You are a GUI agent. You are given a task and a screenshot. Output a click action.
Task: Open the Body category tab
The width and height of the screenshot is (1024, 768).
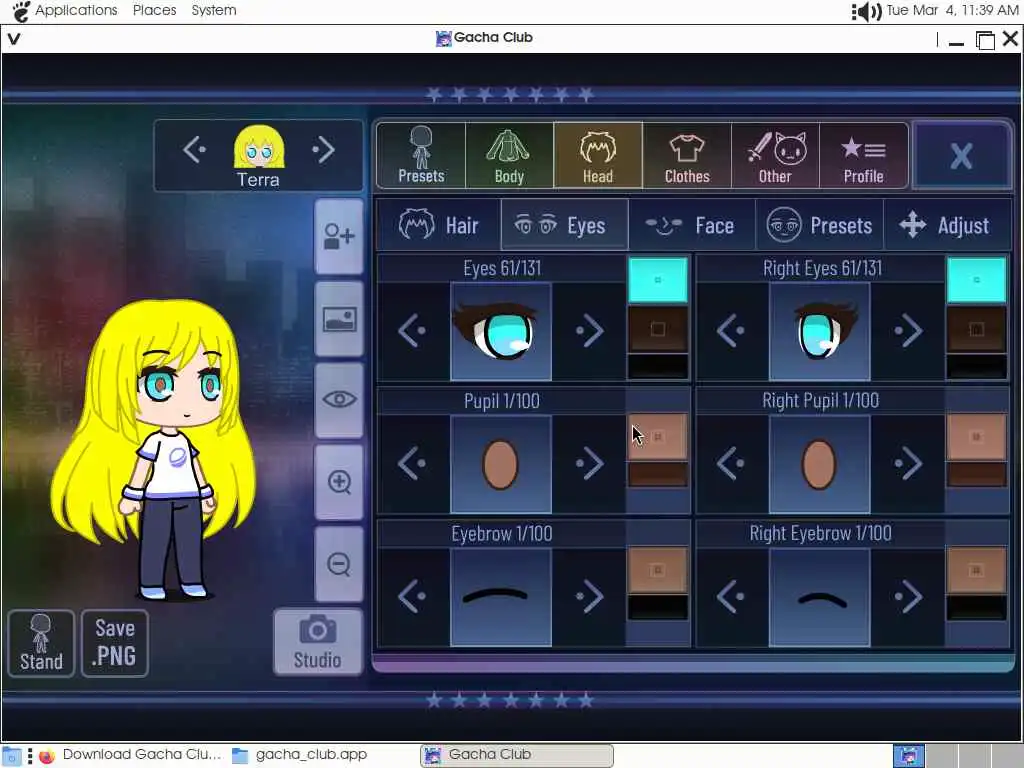[509, 155]
